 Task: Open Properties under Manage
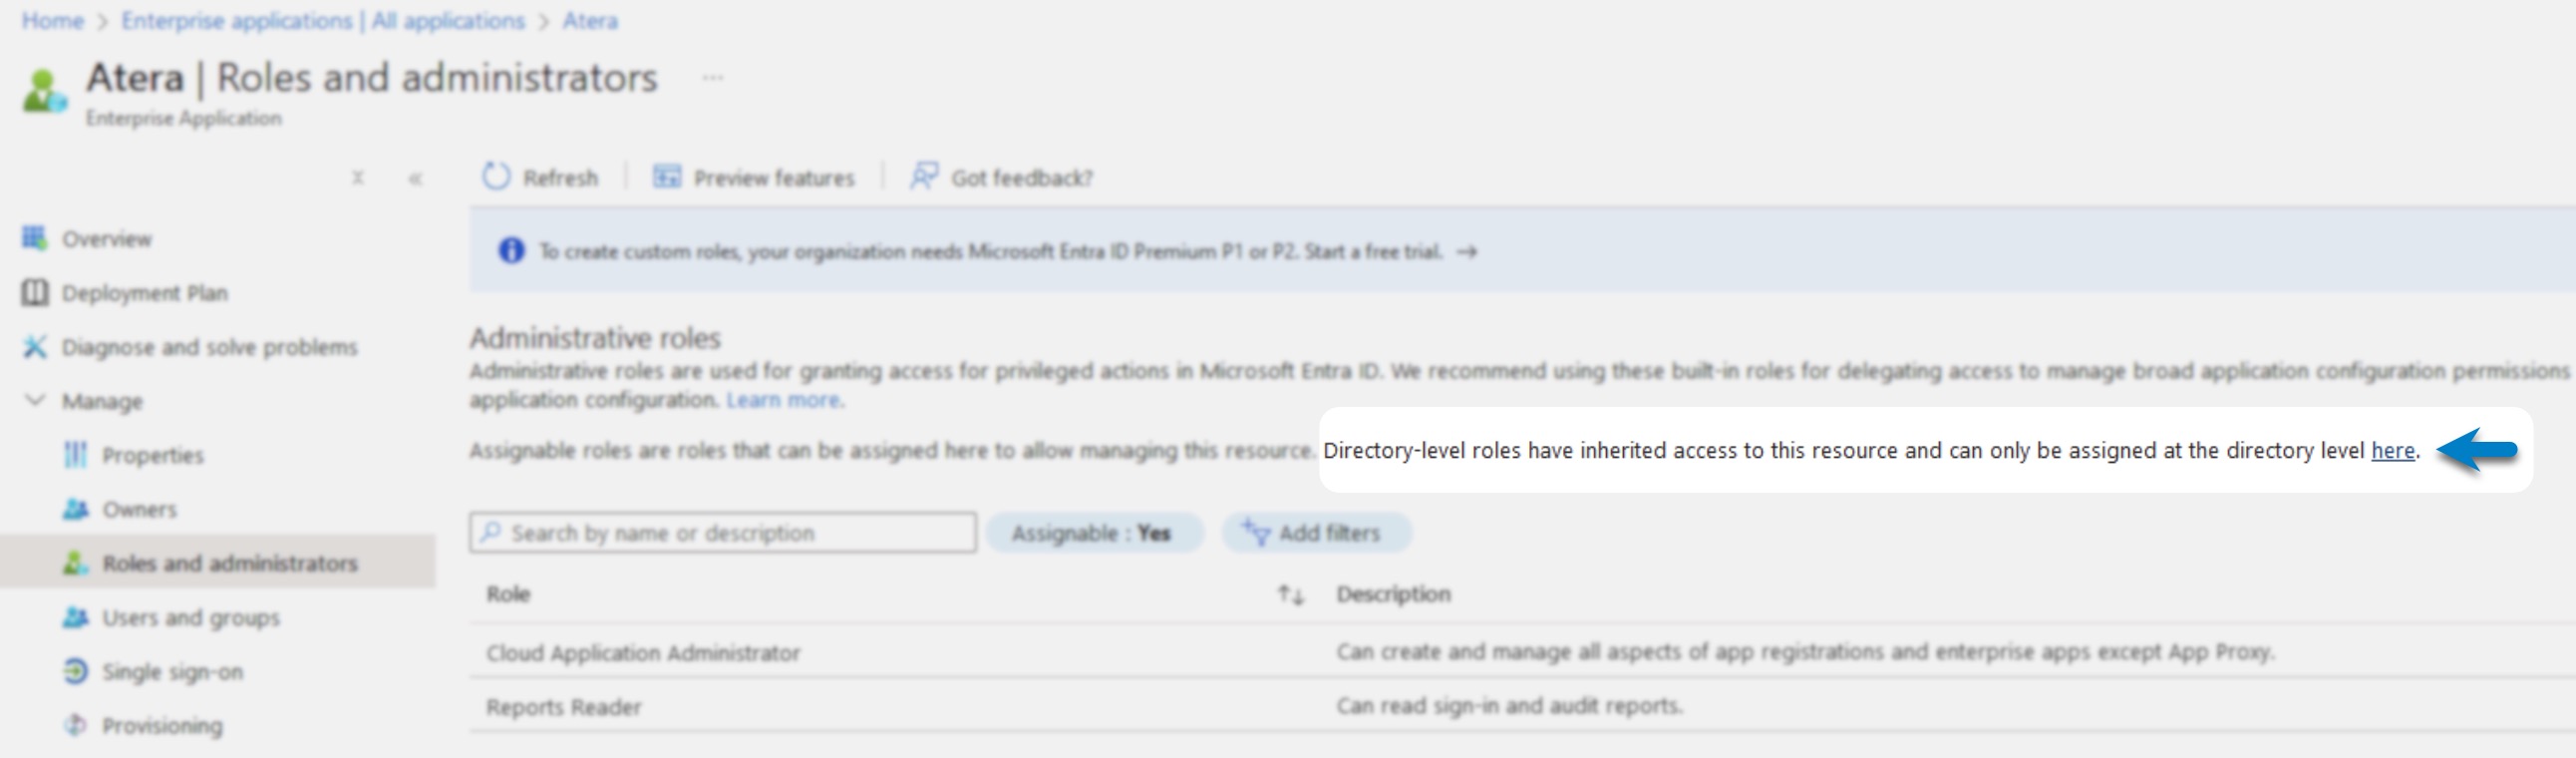tap(153, 455)
